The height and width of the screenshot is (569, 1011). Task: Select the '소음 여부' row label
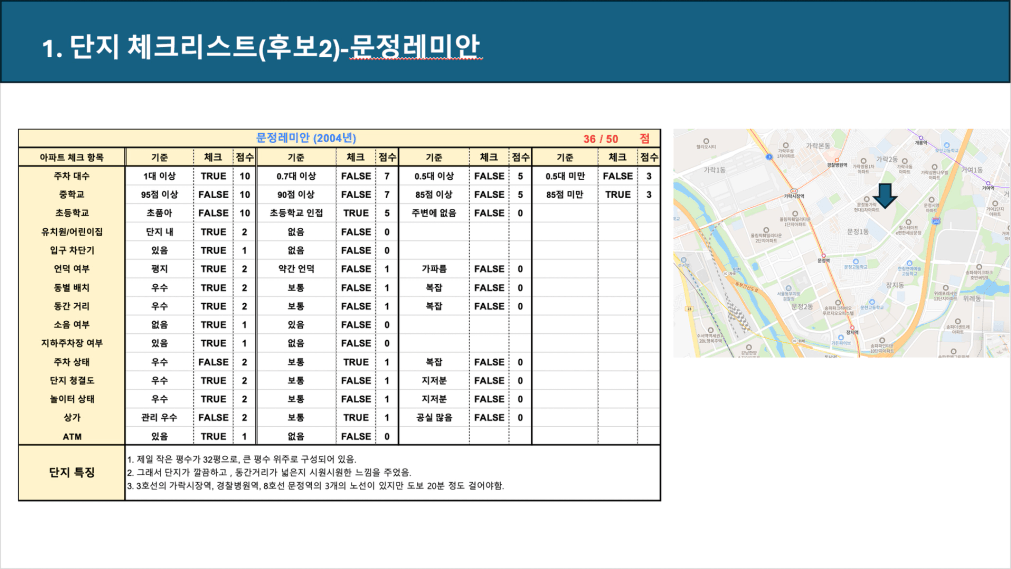[x=72, y=324]
